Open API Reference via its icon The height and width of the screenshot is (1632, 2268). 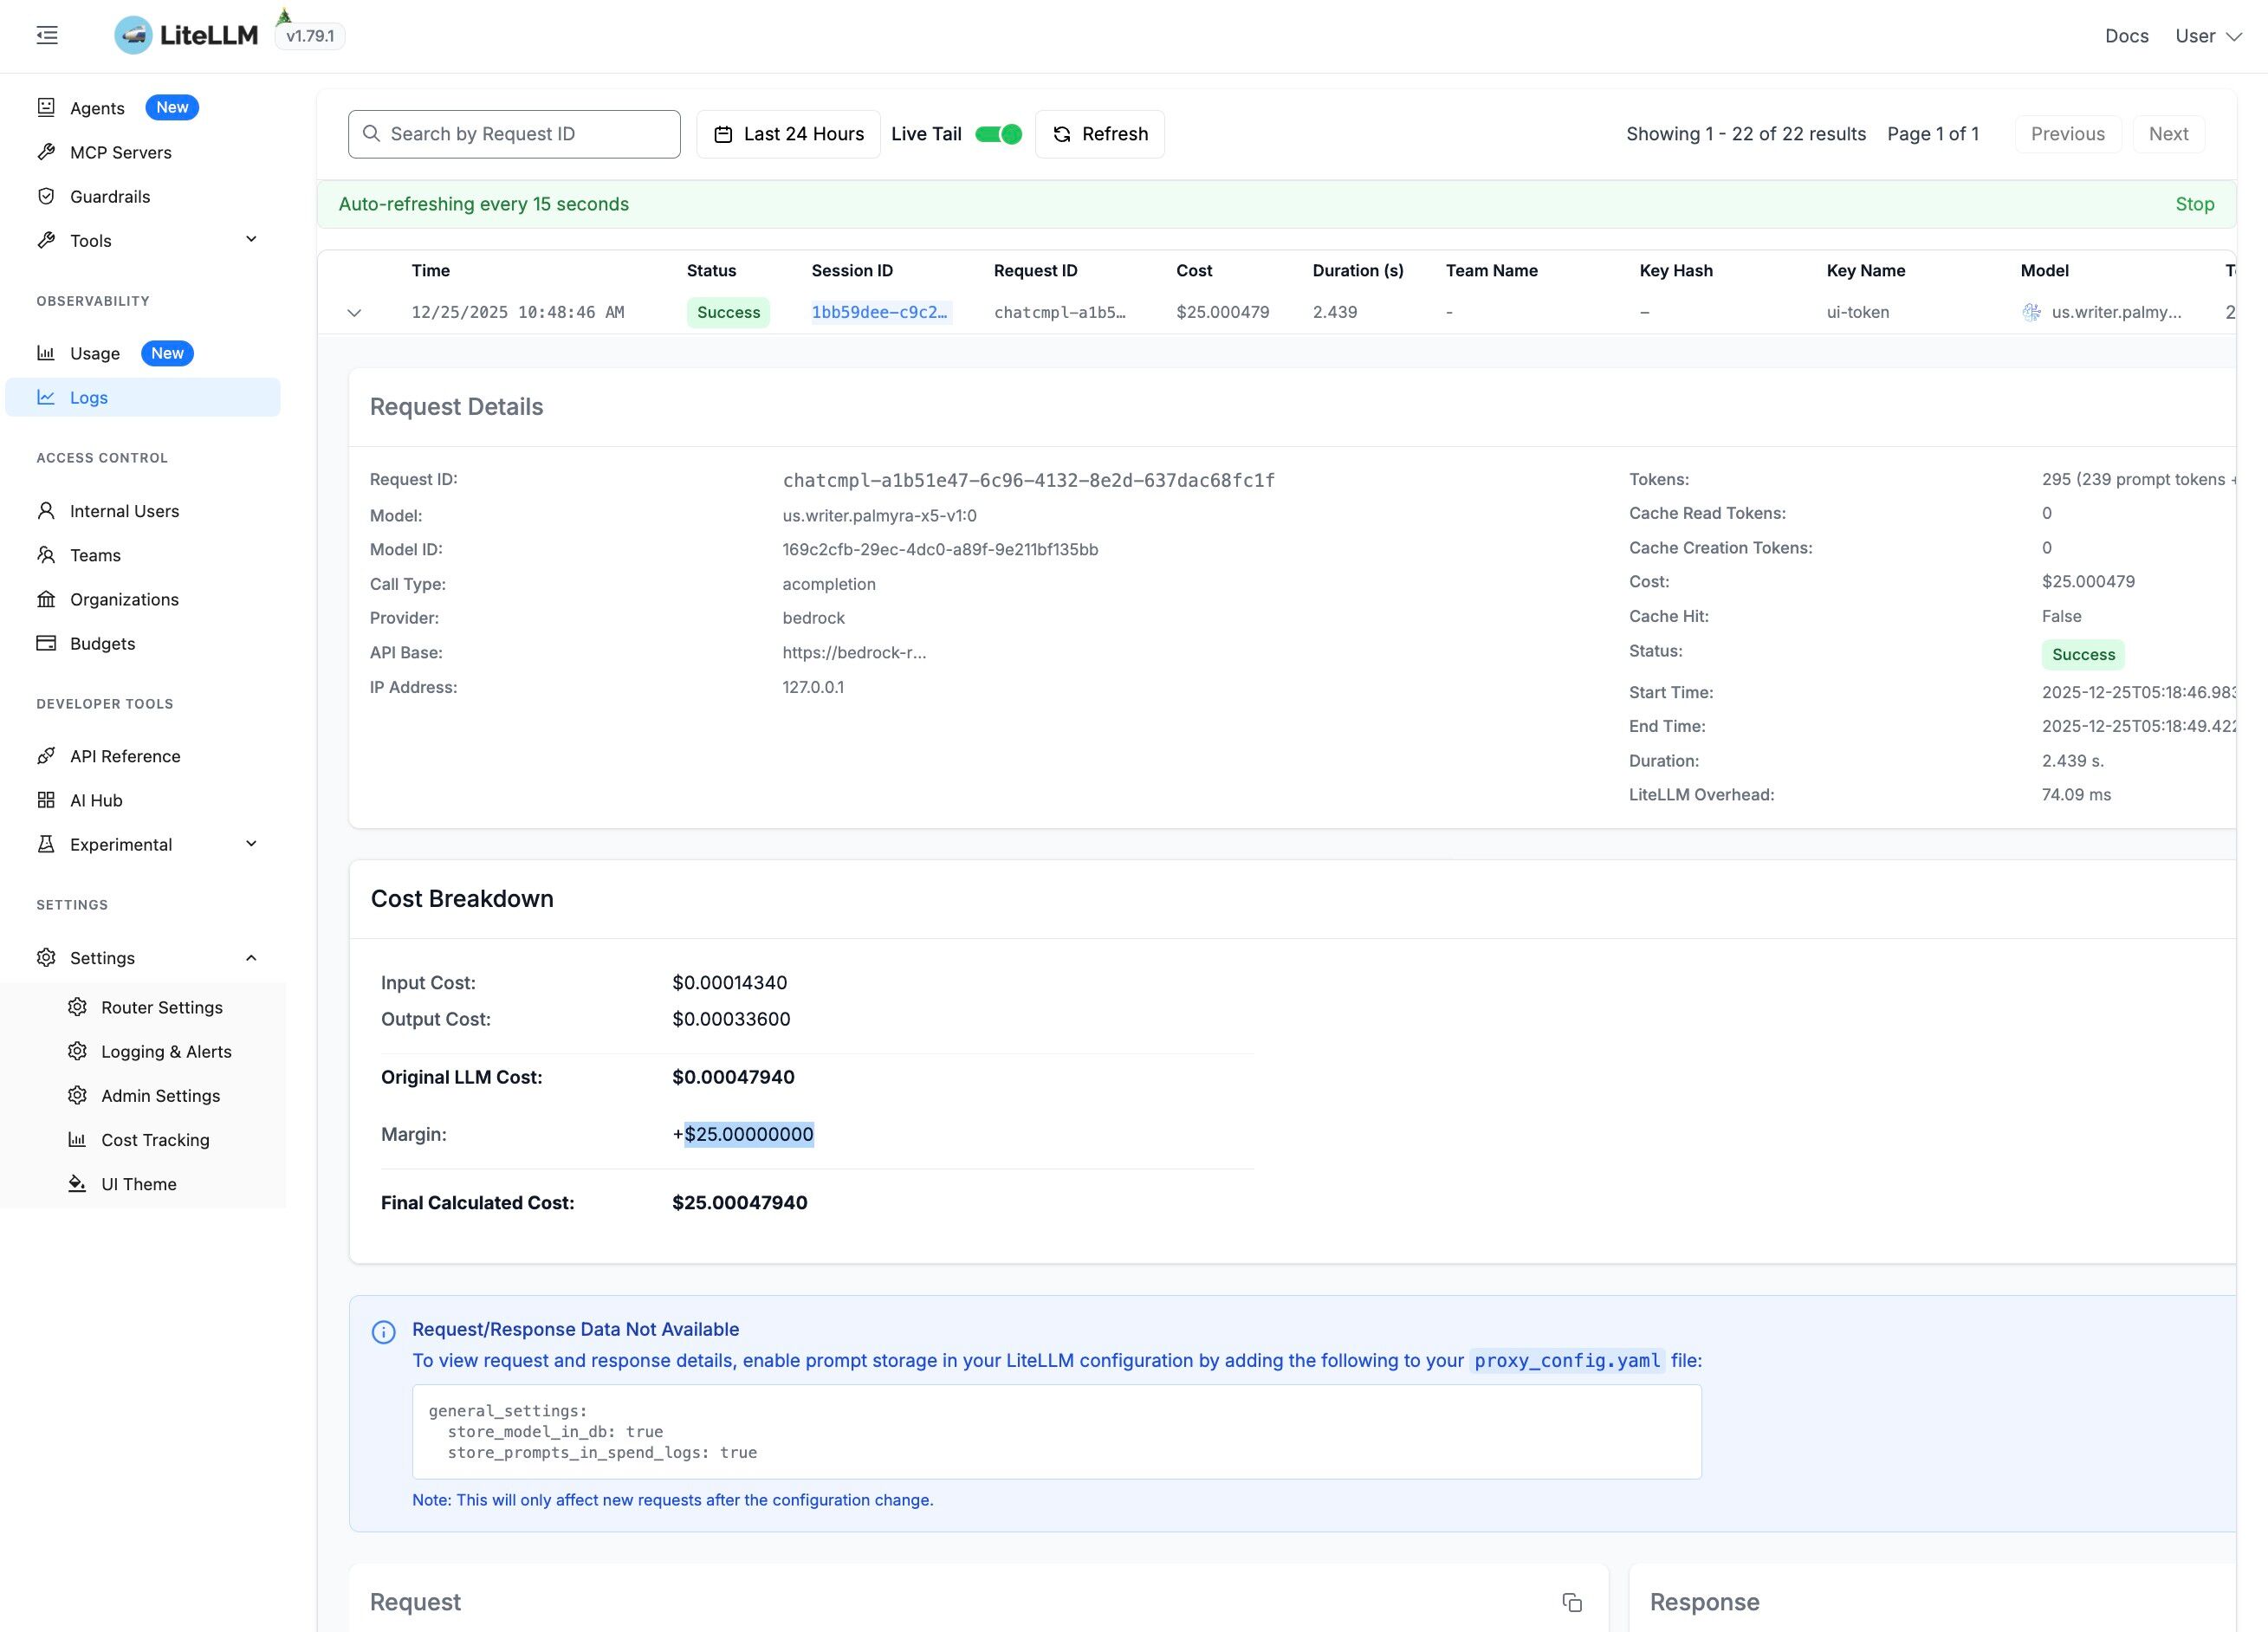46,756
